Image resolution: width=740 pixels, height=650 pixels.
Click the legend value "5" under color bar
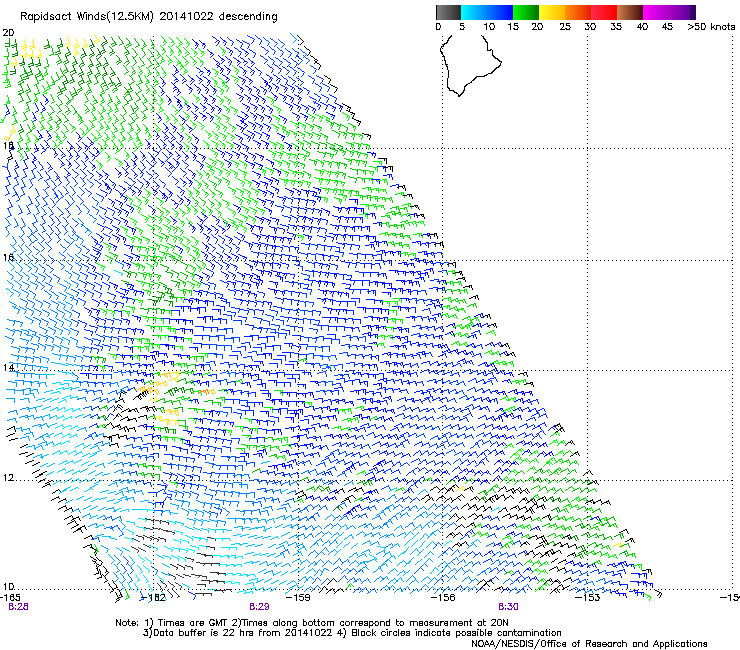pyautogui.click(x=462, y=27)
